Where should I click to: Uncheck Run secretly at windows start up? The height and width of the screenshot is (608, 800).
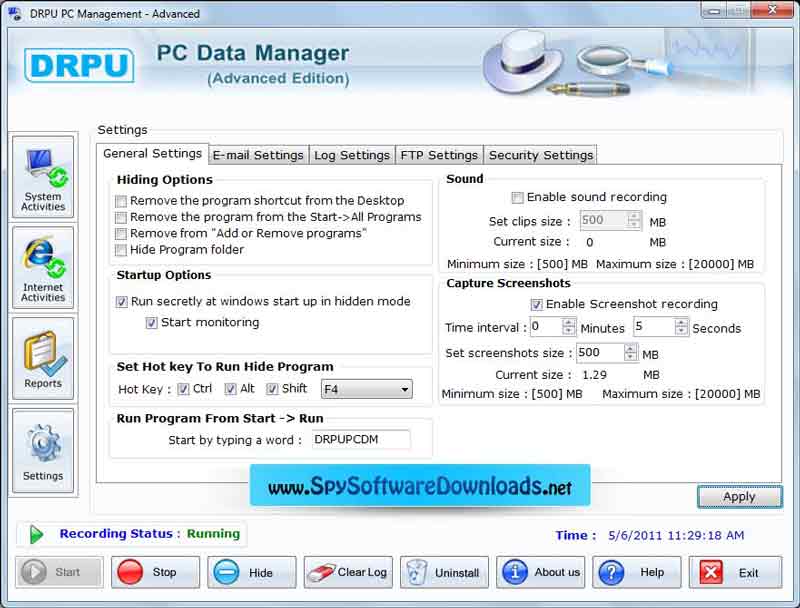click(121, 302)
